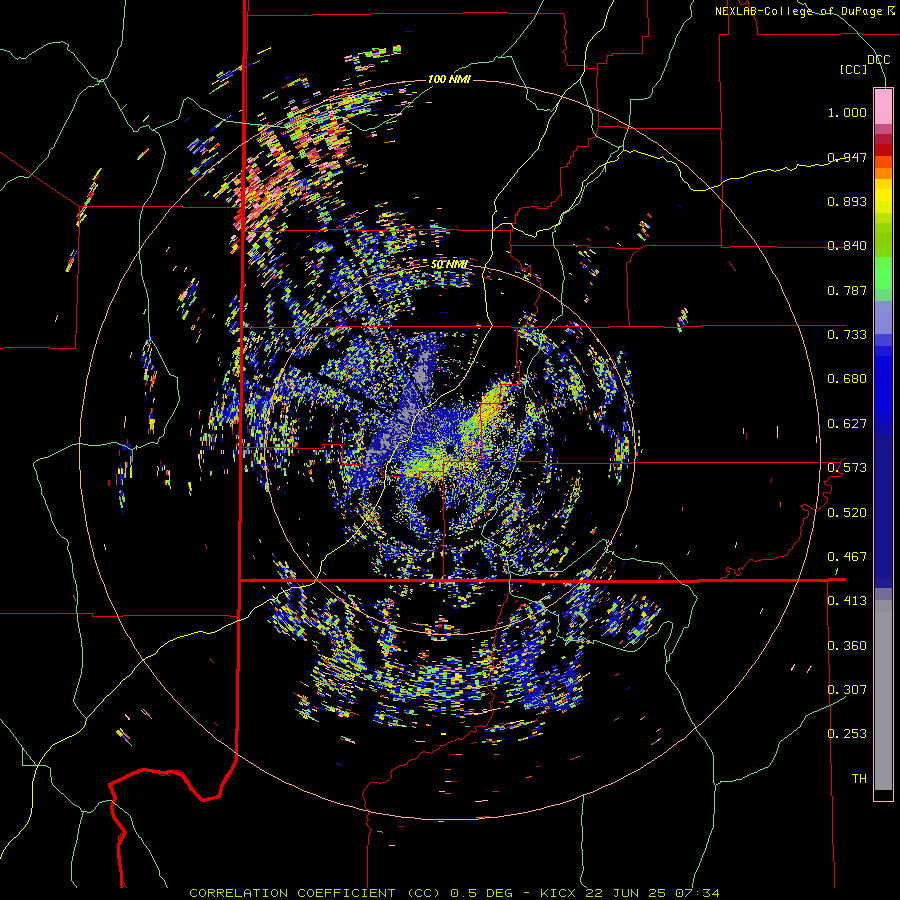Click the 0.680 legend value
The height and width of the screenshot is (900, 900).
(x=847, y=378)
